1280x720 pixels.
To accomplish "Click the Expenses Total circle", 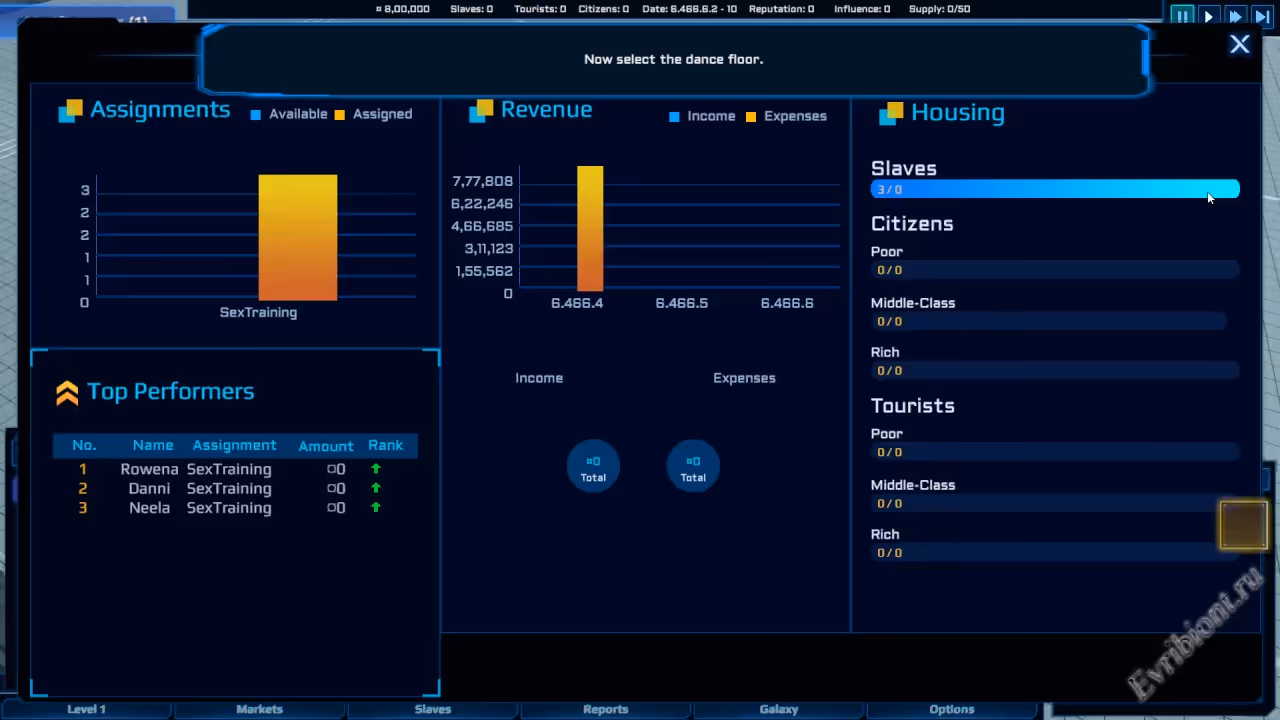I will (693, 467).
